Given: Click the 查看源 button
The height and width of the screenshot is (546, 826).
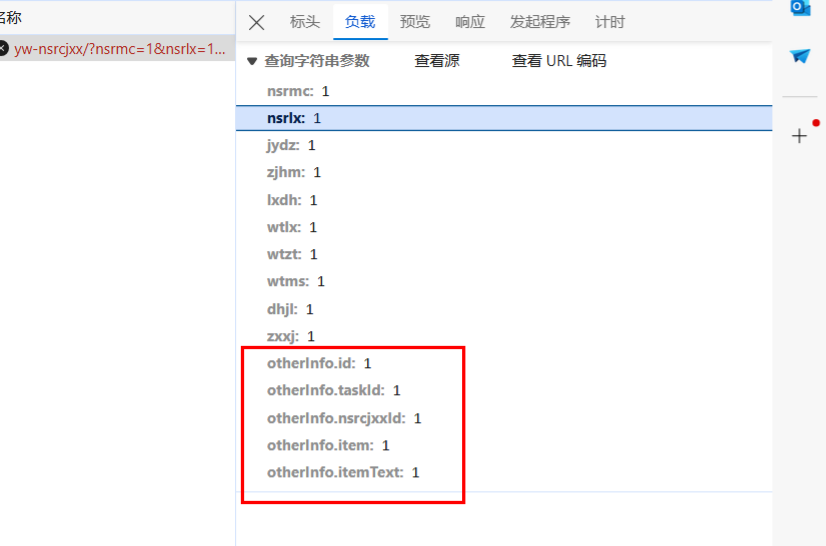Looking at the screenshot, I should (437, 61).
